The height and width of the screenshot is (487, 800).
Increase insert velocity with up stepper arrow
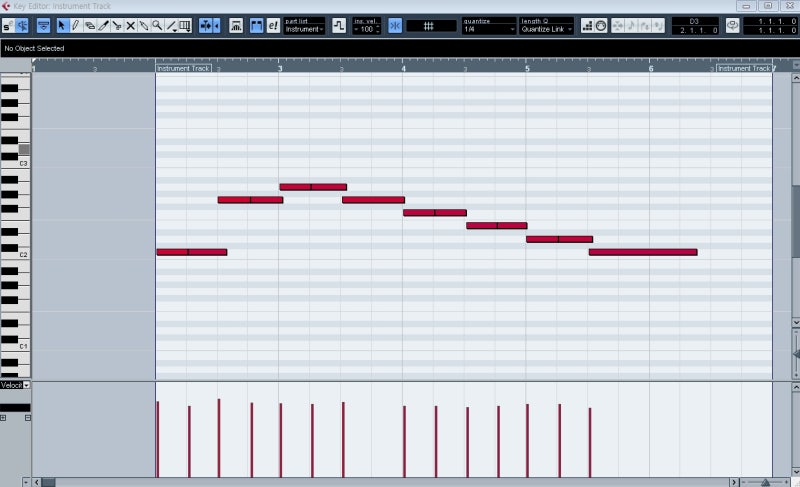(378, 27)
